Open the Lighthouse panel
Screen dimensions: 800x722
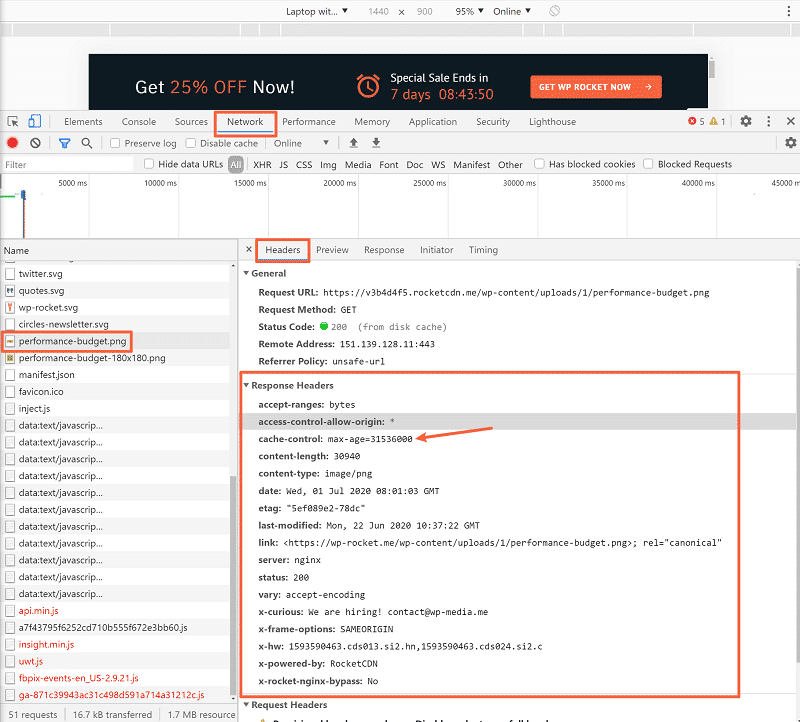pyautogui.click(x=552, y=120)
